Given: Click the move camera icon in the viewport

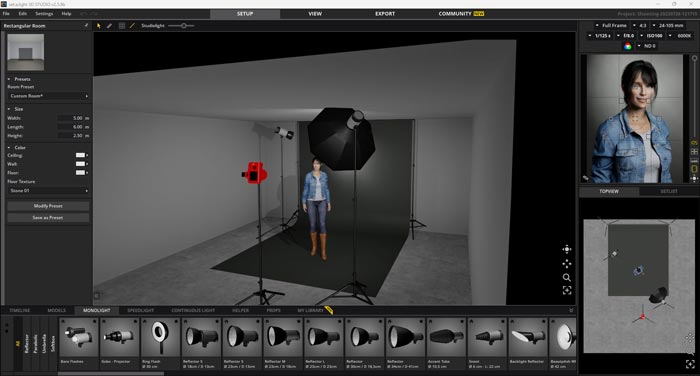Looking at the screenshot, I should [x=567, y=249].
